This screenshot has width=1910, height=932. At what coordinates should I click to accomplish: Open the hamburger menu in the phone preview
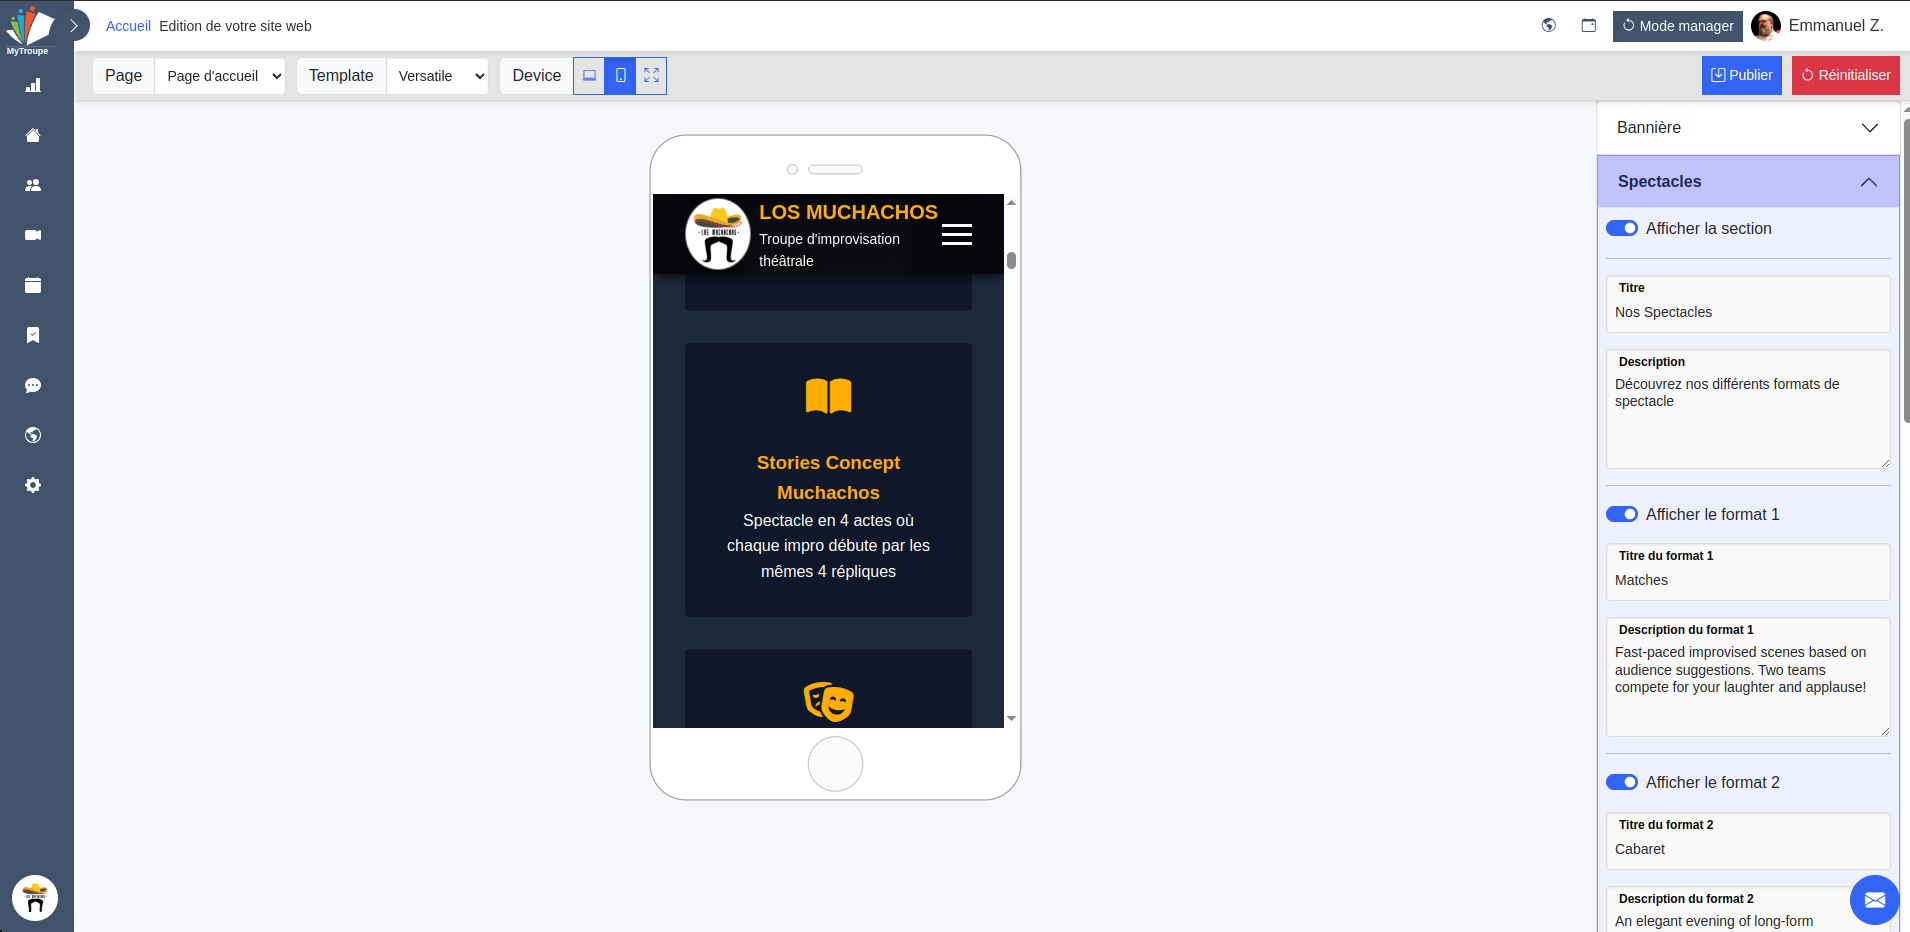957,233
